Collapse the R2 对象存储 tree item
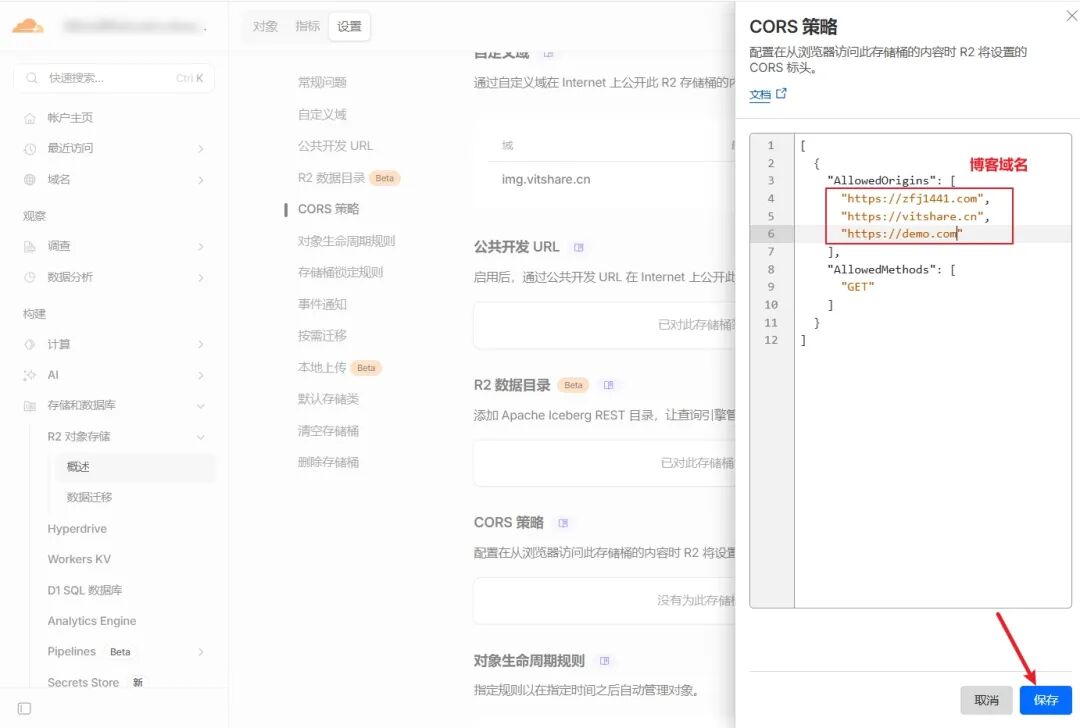Screen dimensions: 1080x728 [200, 437]
